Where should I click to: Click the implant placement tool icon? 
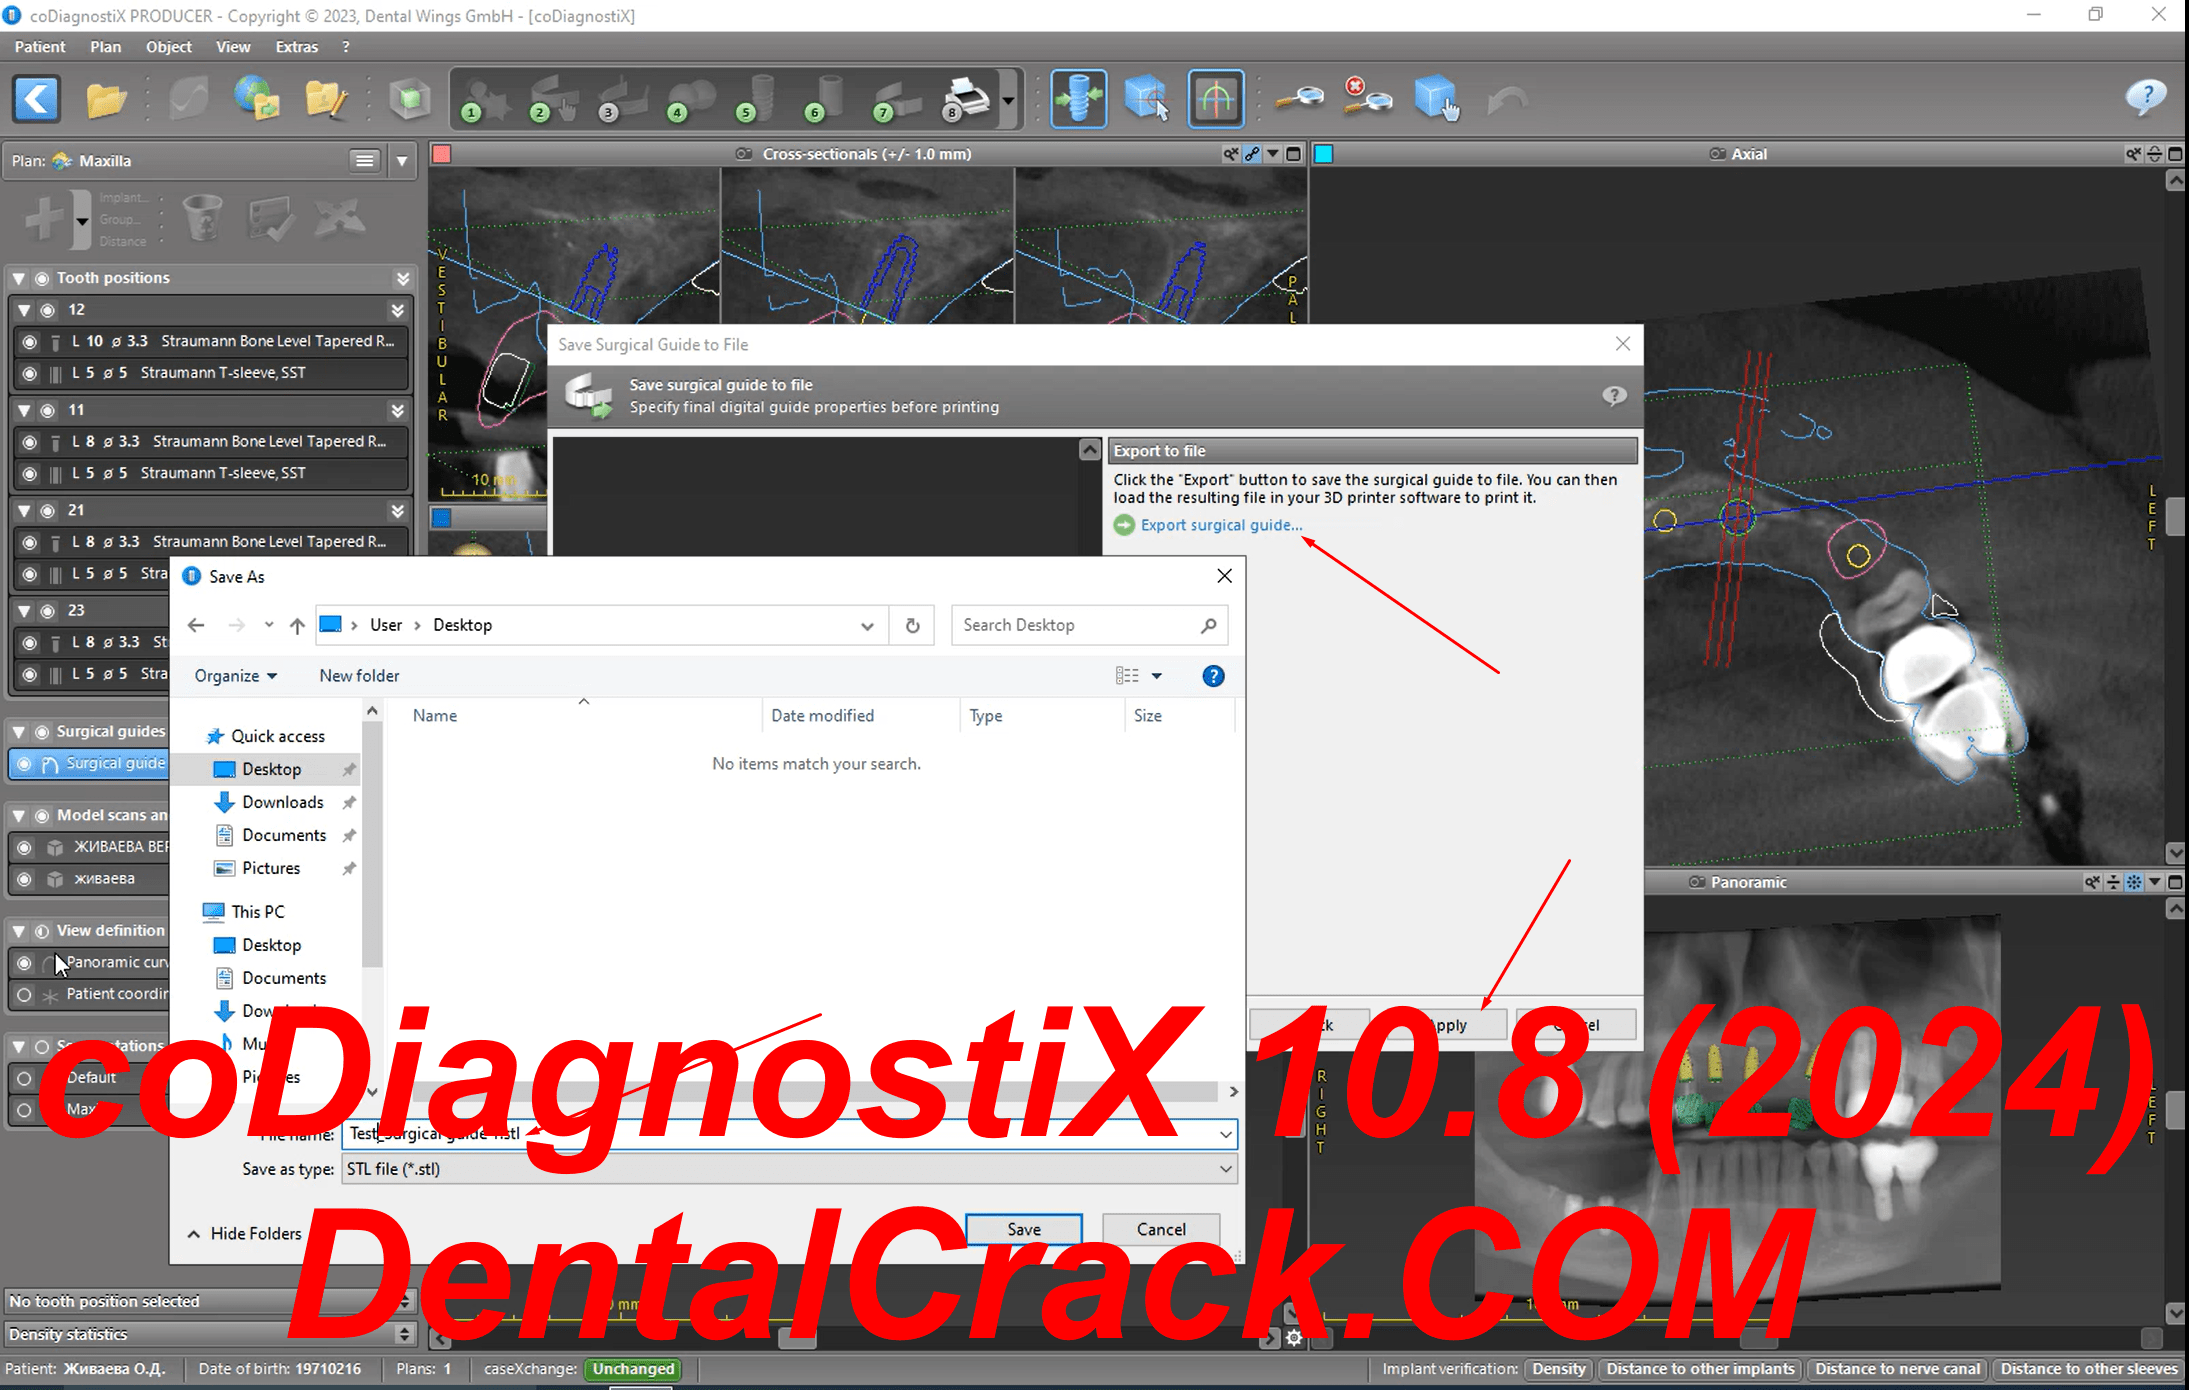tap(1079, 101)
